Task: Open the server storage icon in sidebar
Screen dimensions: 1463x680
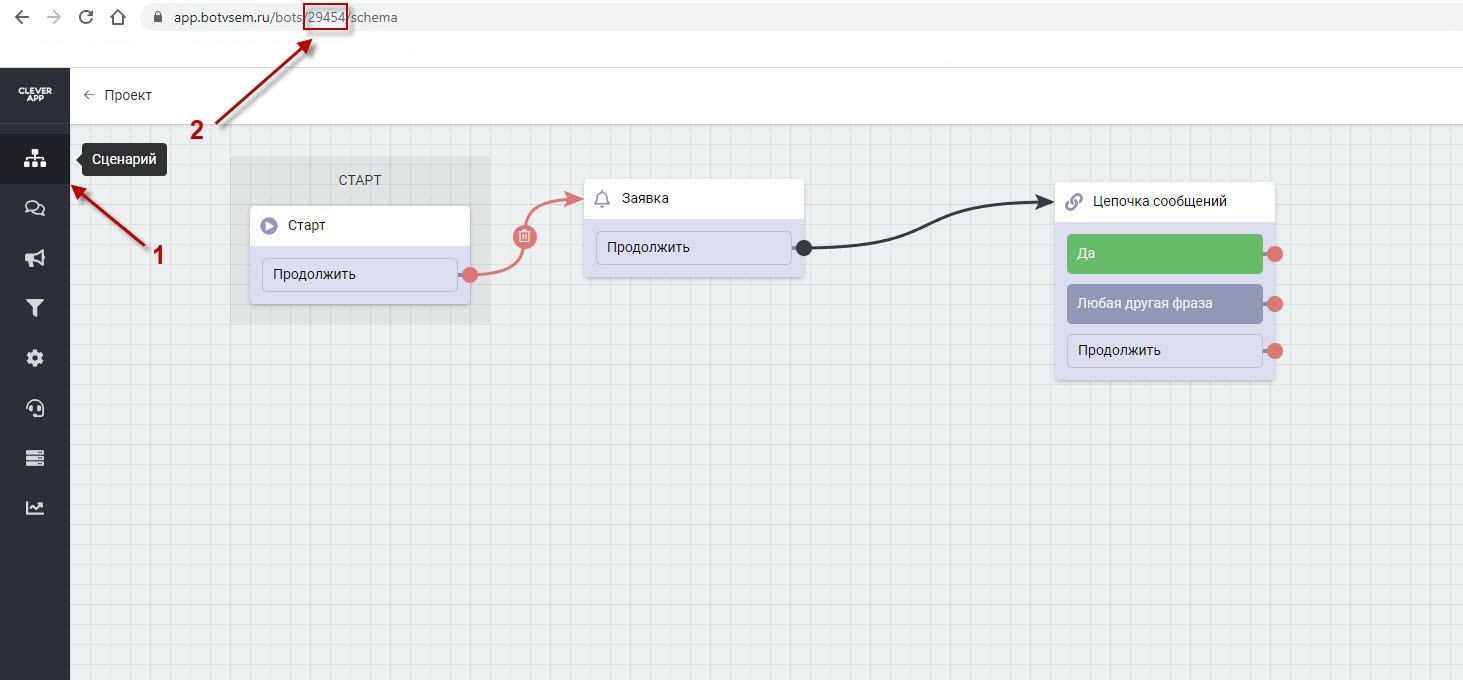Action: click(x=34, y=458)
